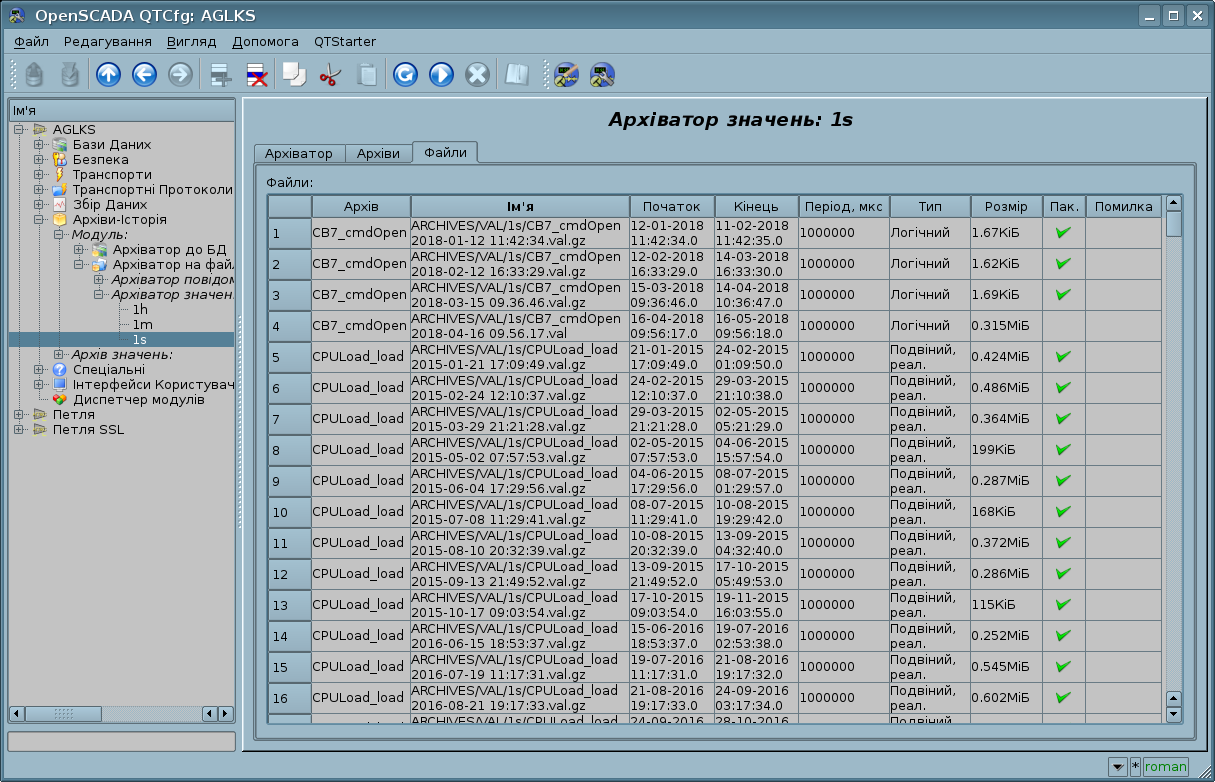Click the Розмір column header
This screenshot has width=1215, height=782.
(1005, 207)
